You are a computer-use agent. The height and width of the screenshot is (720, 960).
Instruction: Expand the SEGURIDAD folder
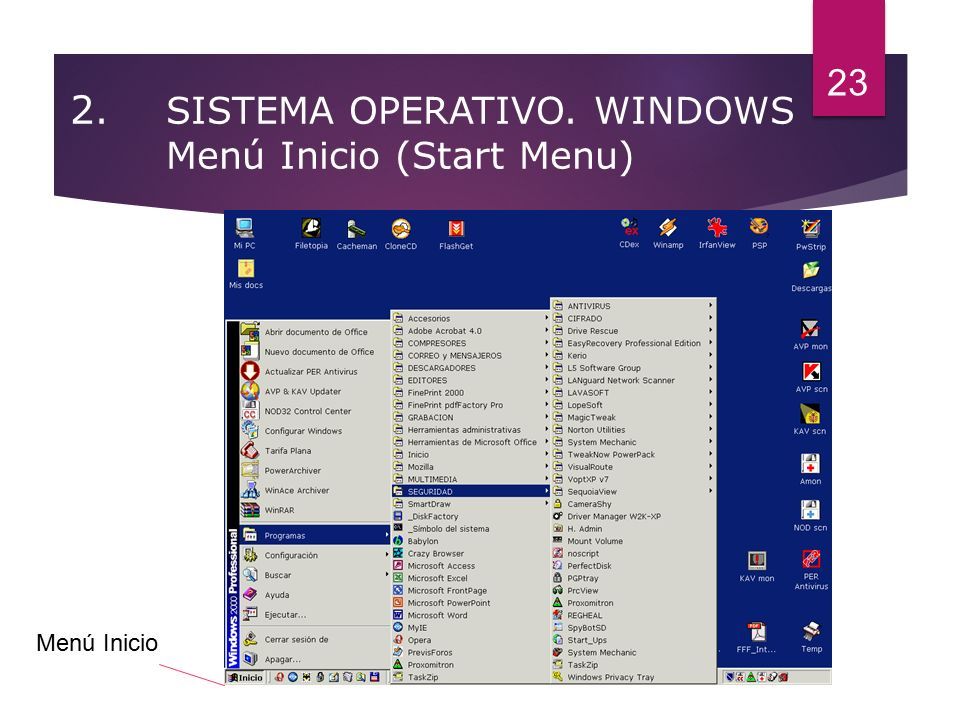pyautogui.click(x=470, y=491)
